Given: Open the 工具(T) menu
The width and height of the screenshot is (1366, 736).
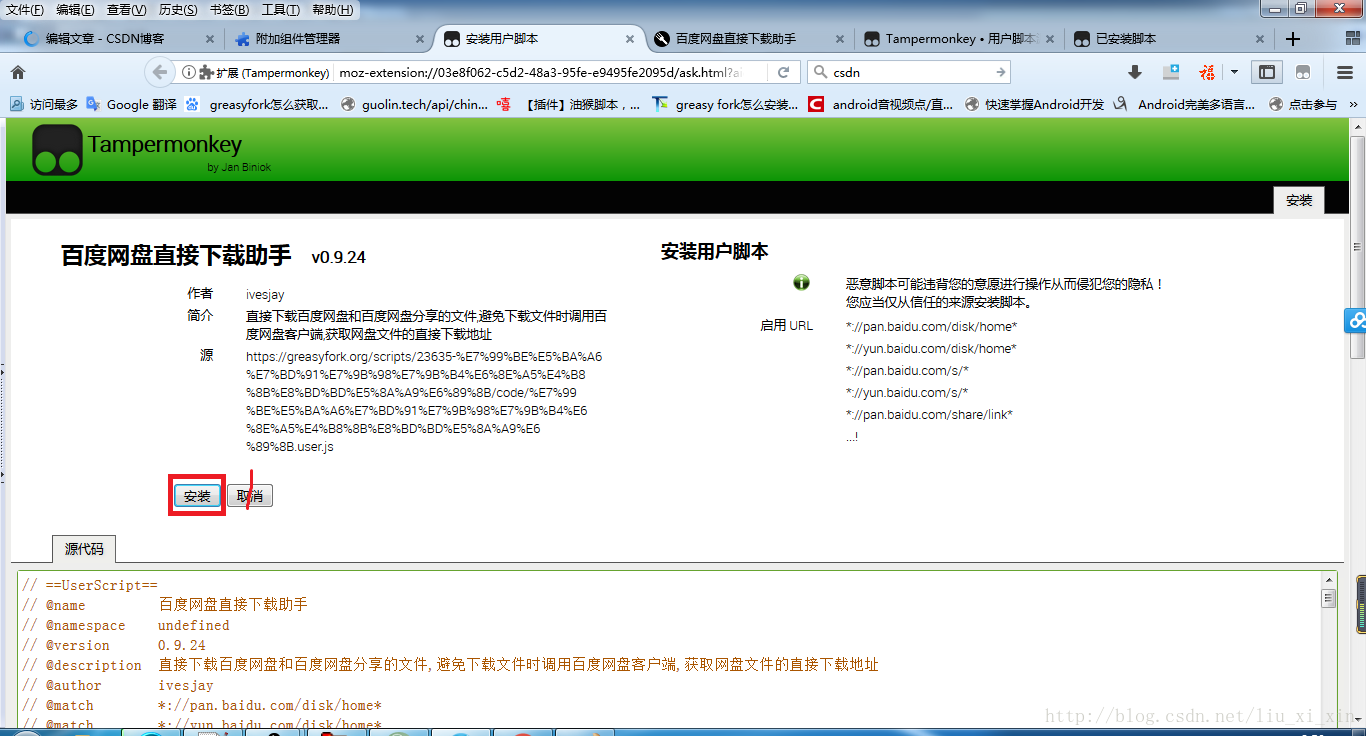Looking at the screenshot, I should (x=280, y=10).
